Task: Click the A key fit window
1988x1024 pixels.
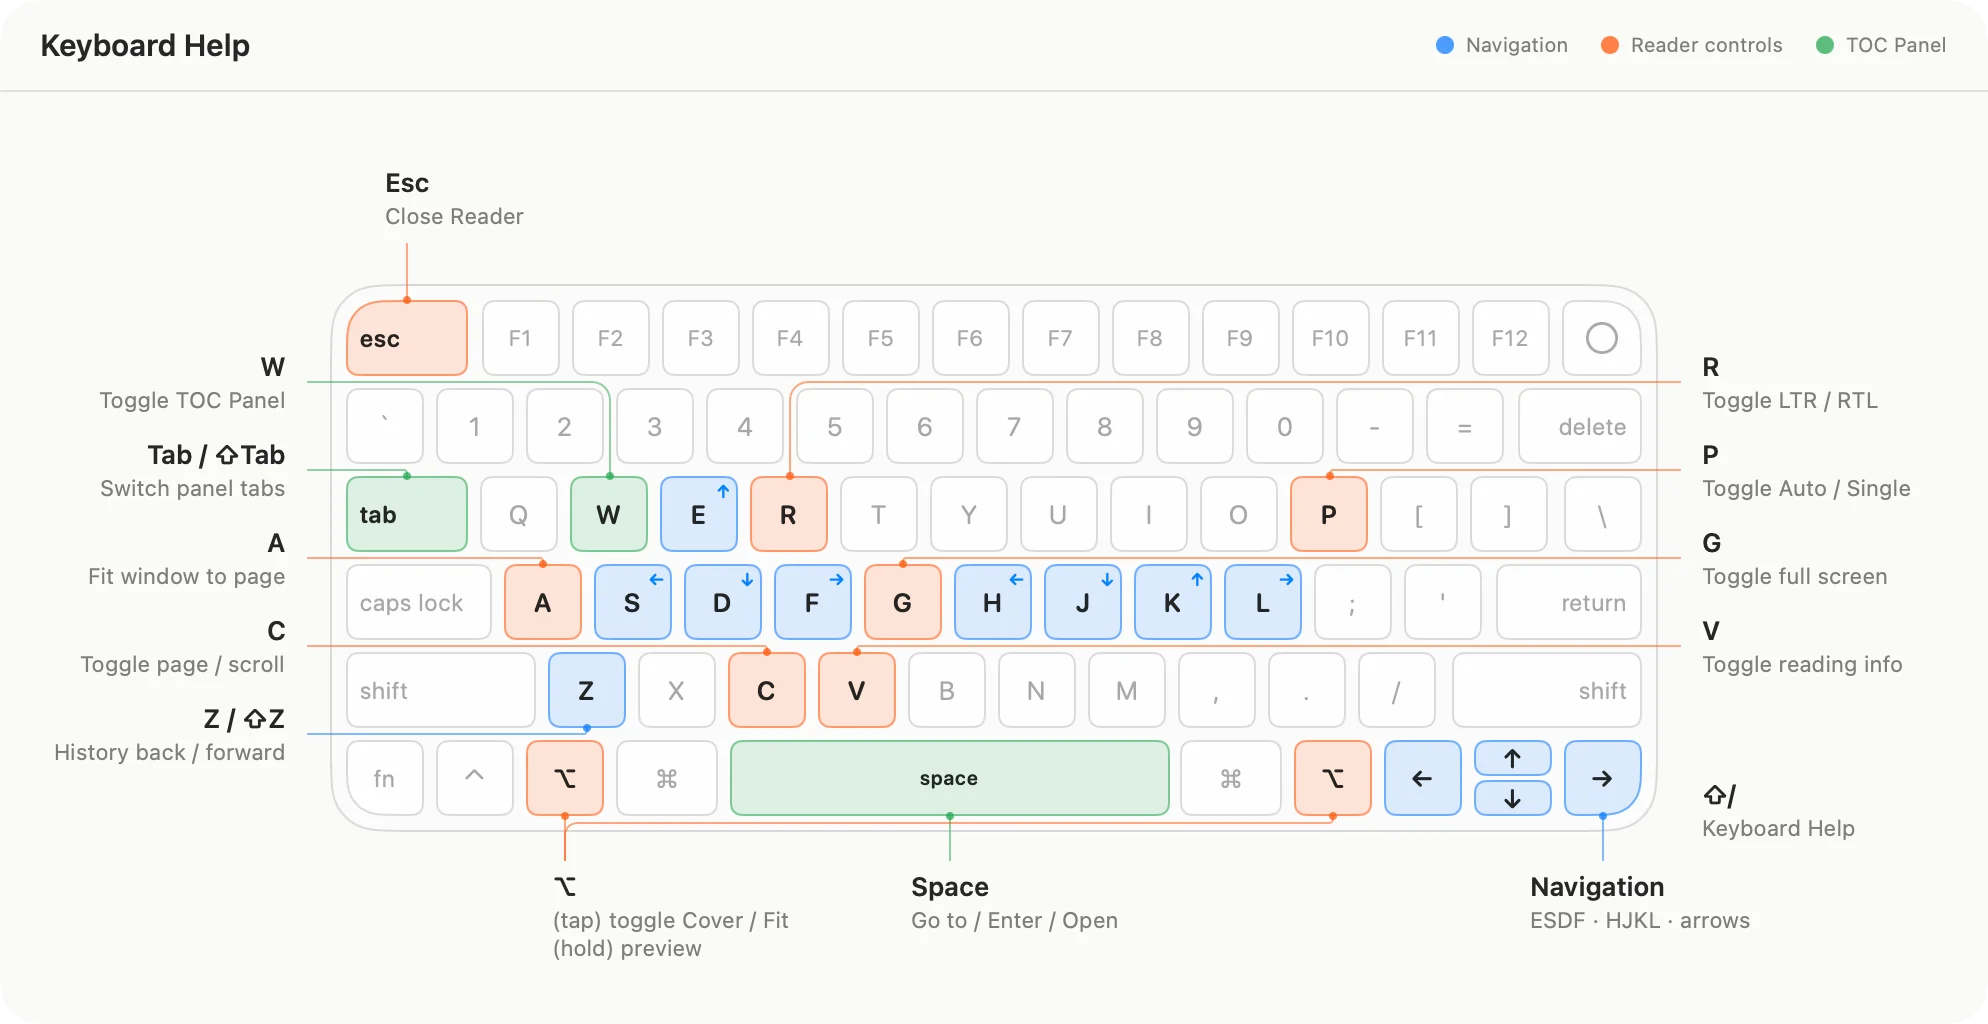Action: pos(543,602)
